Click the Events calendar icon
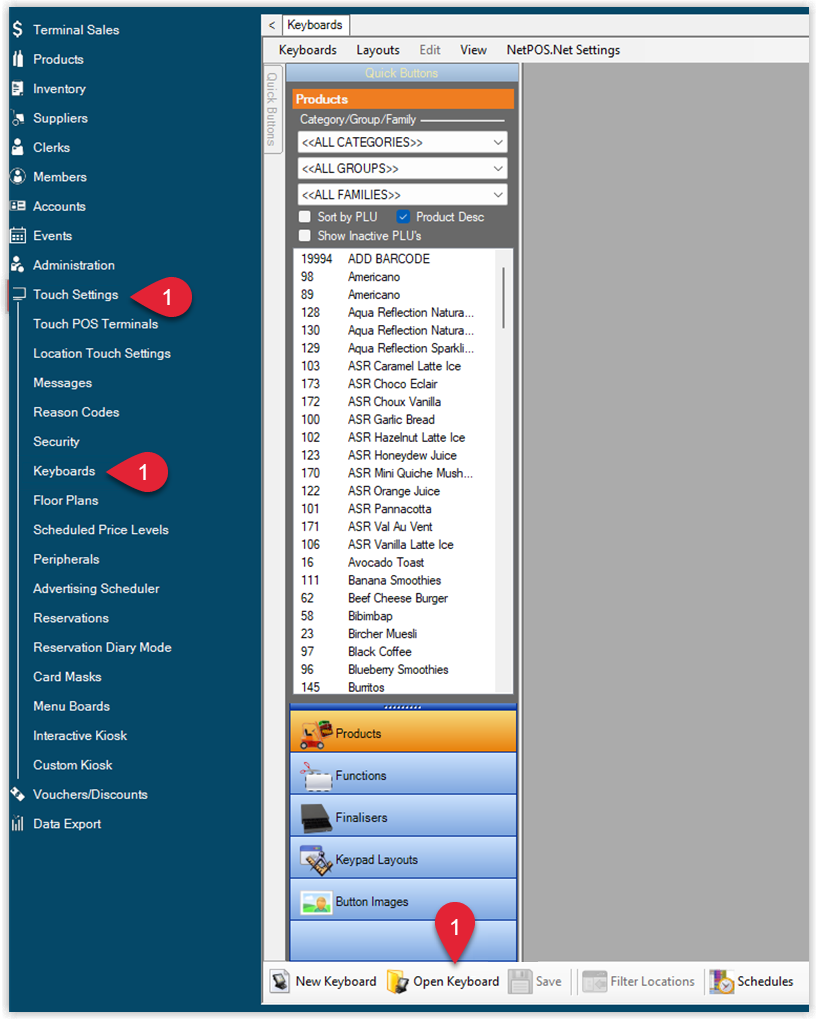Viewport: 817px width, 1020px height. (x=18, y=235)
